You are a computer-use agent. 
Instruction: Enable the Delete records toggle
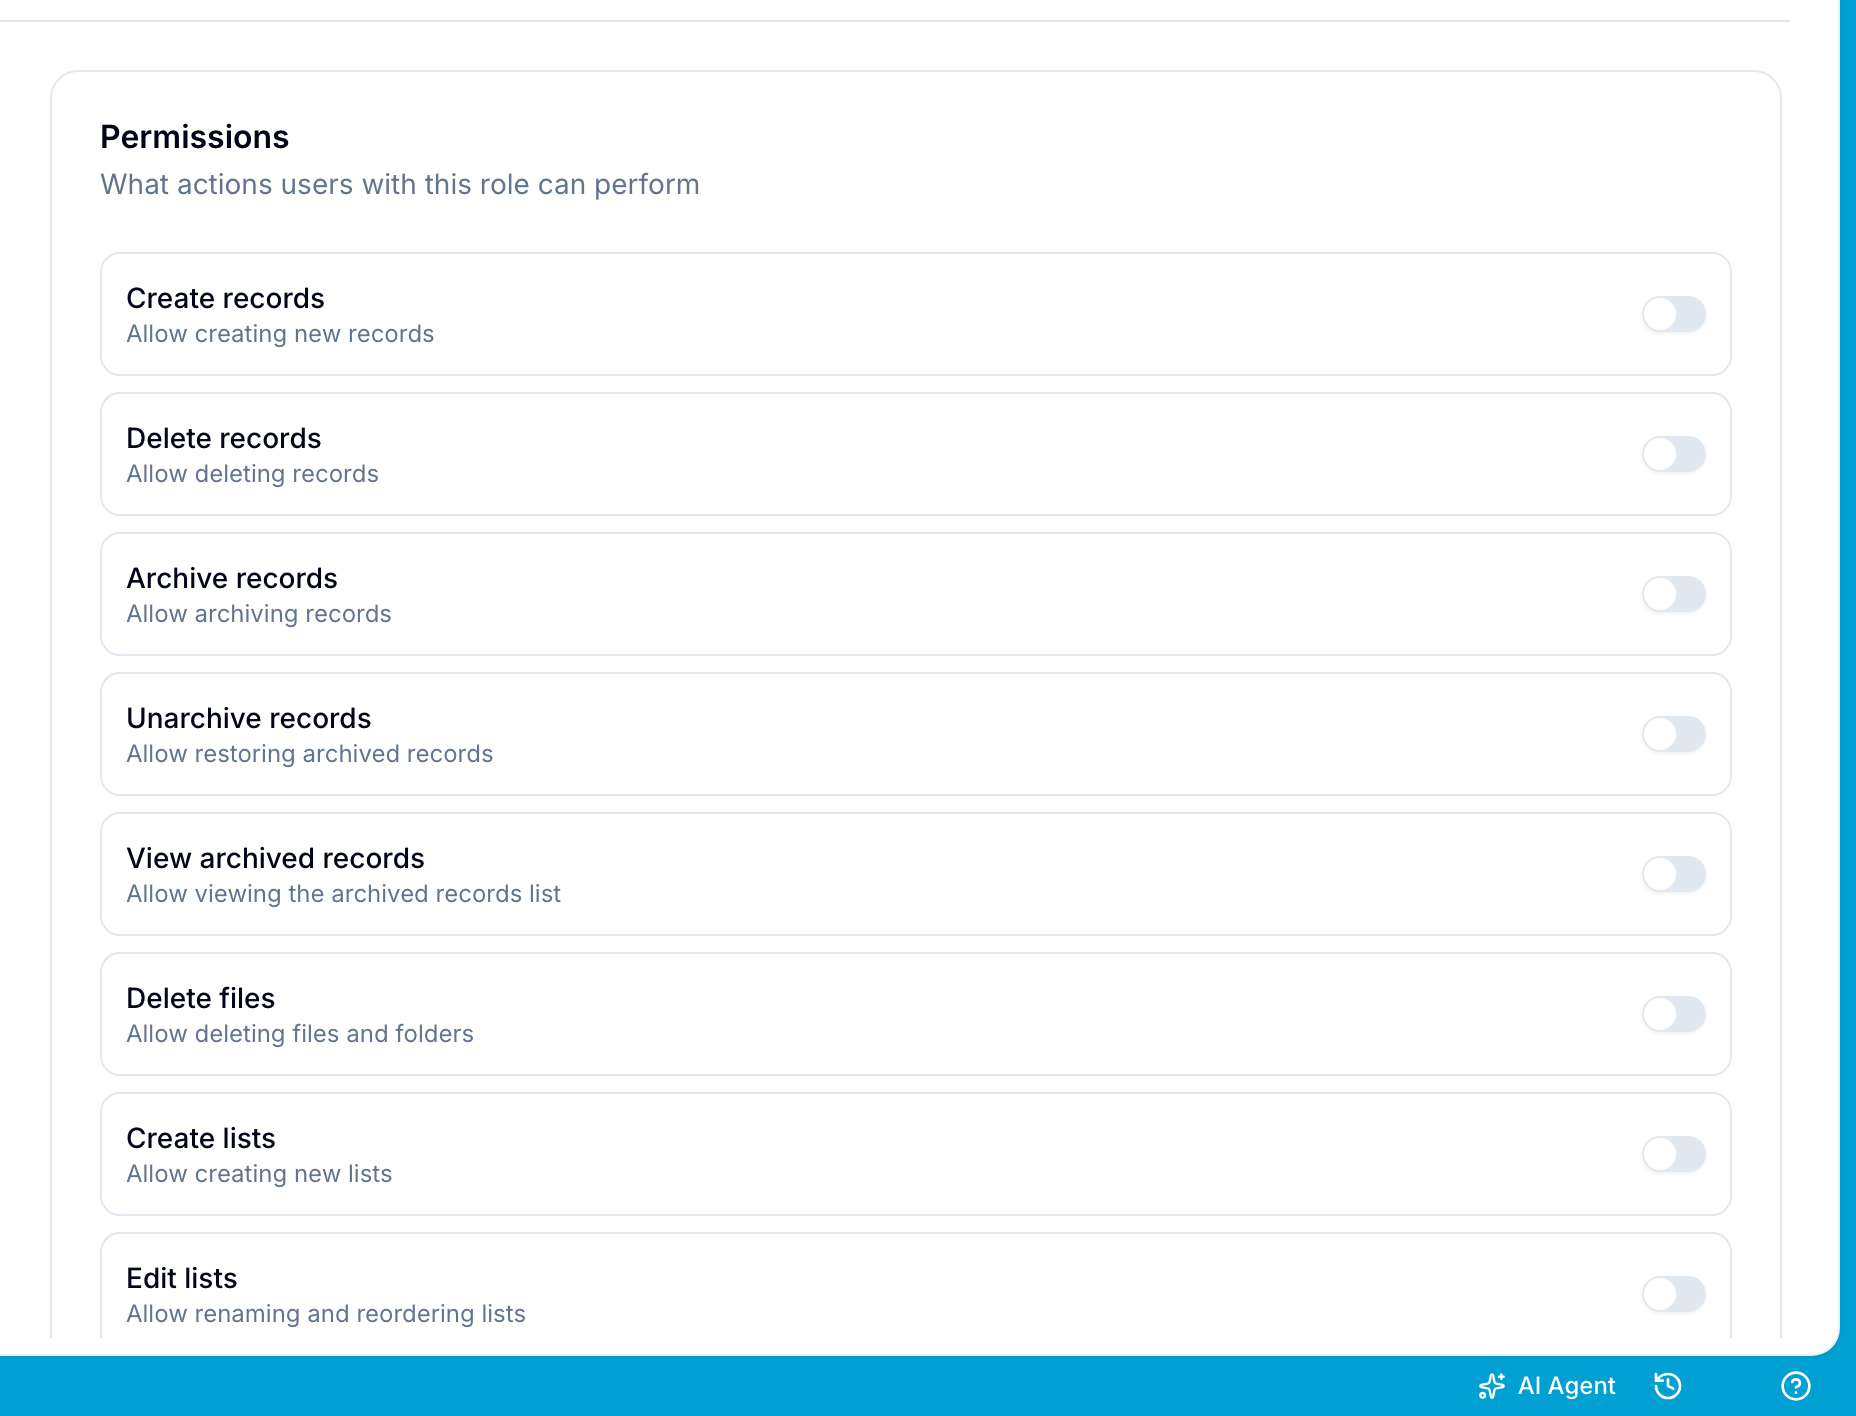coord(1673,454)
